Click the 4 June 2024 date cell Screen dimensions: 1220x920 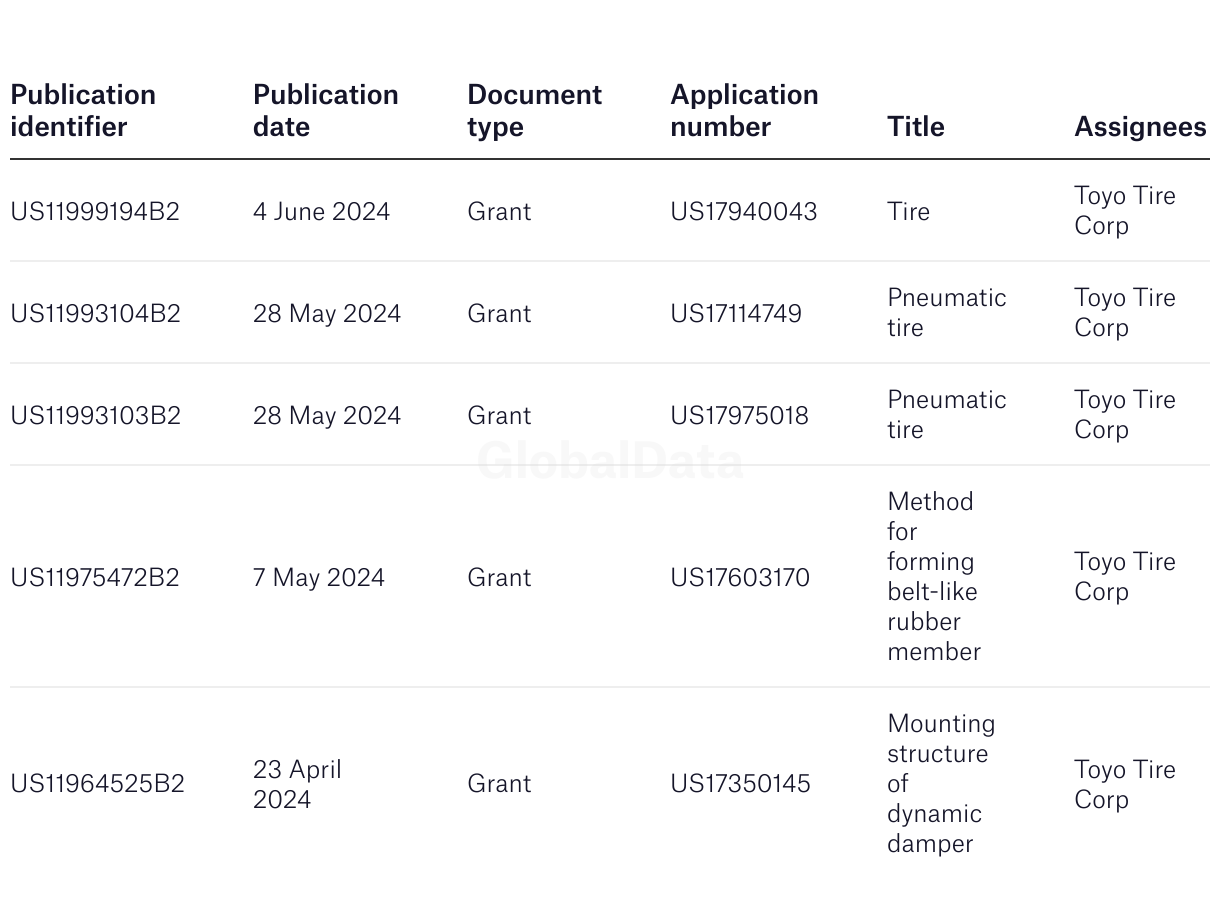pyautogui.click(x=321, y=212)
